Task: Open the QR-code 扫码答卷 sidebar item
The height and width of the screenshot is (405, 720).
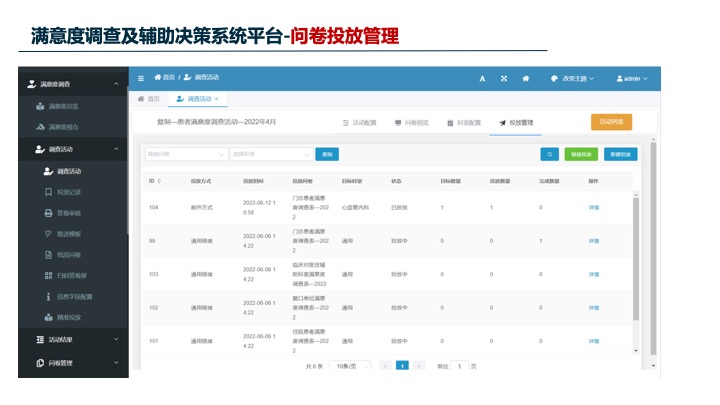Action: (x=66, y=276)
